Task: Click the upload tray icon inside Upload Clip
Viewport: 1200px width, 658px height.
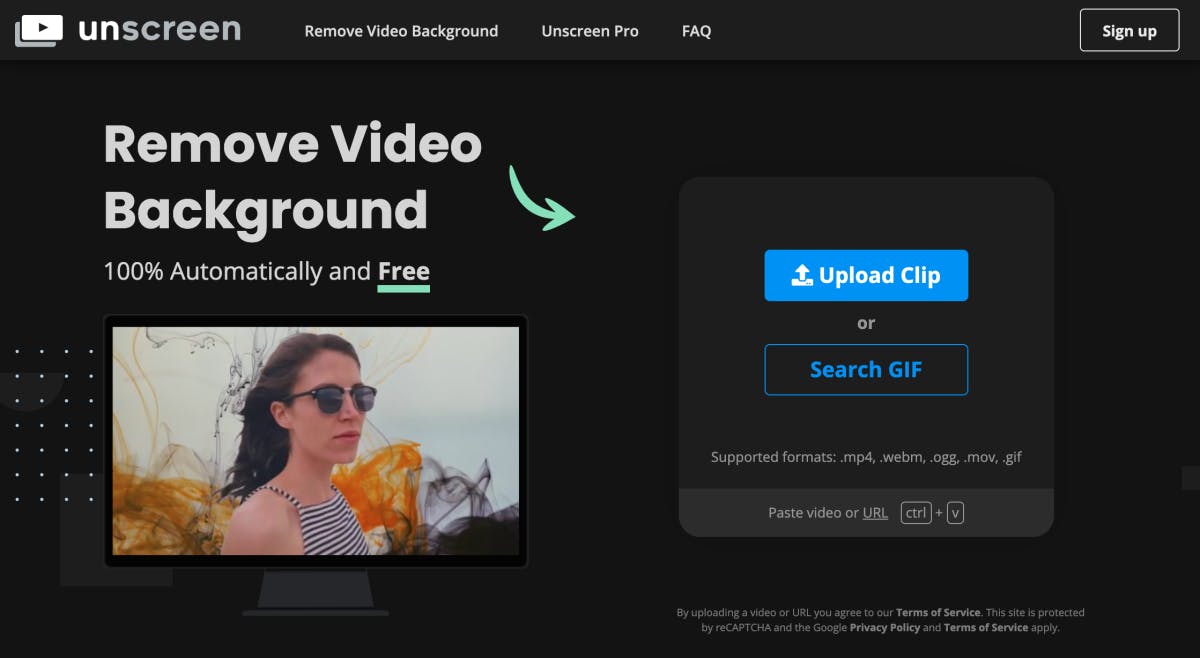Action: (x=802, y=276)
